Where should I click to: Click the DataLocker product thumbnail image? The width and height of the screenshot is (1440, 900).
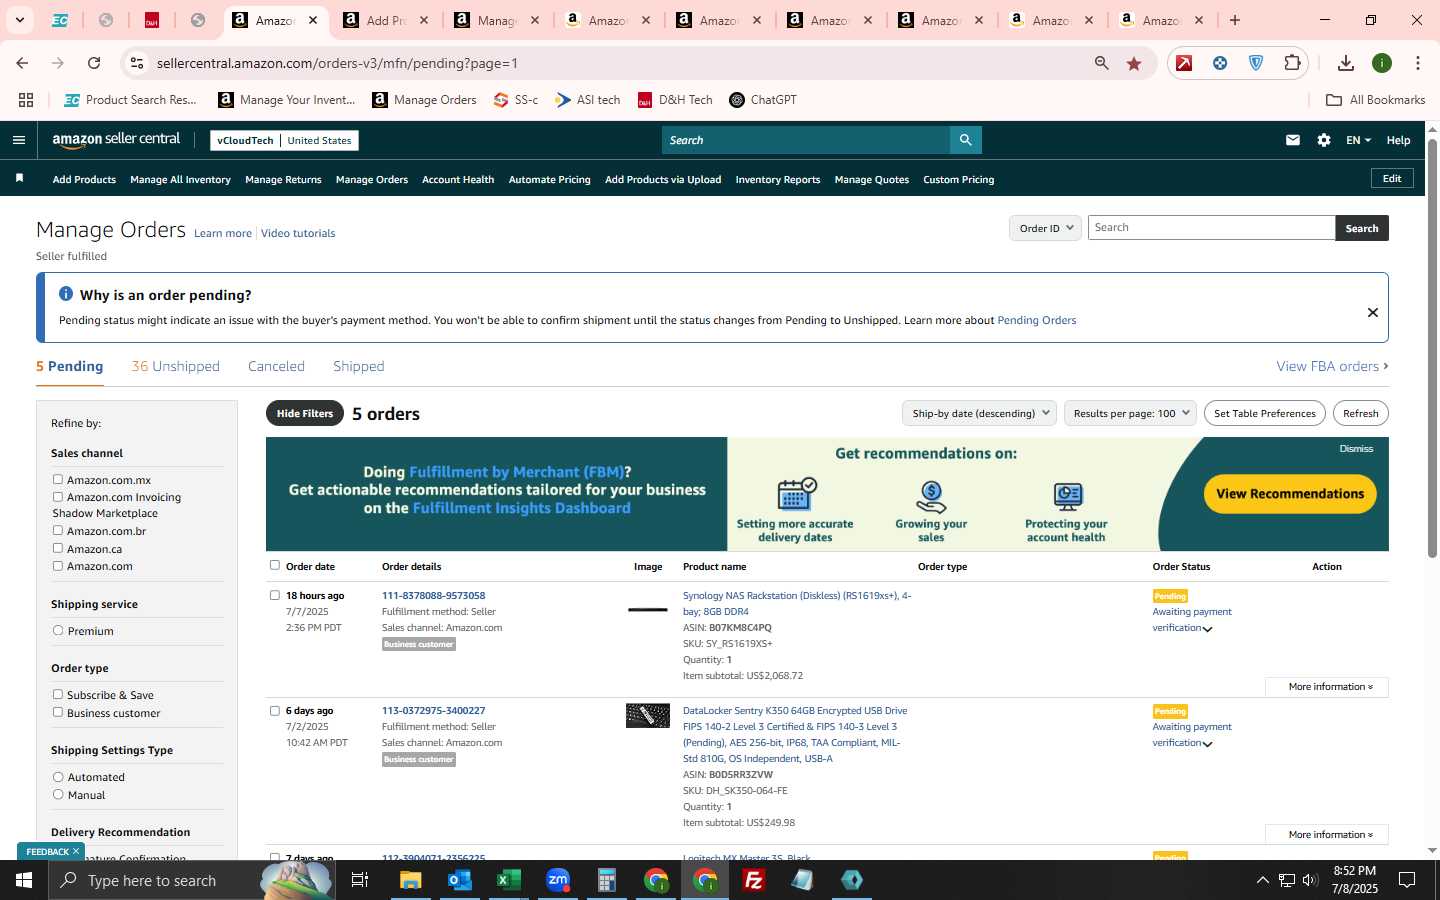tap(648, 715)
